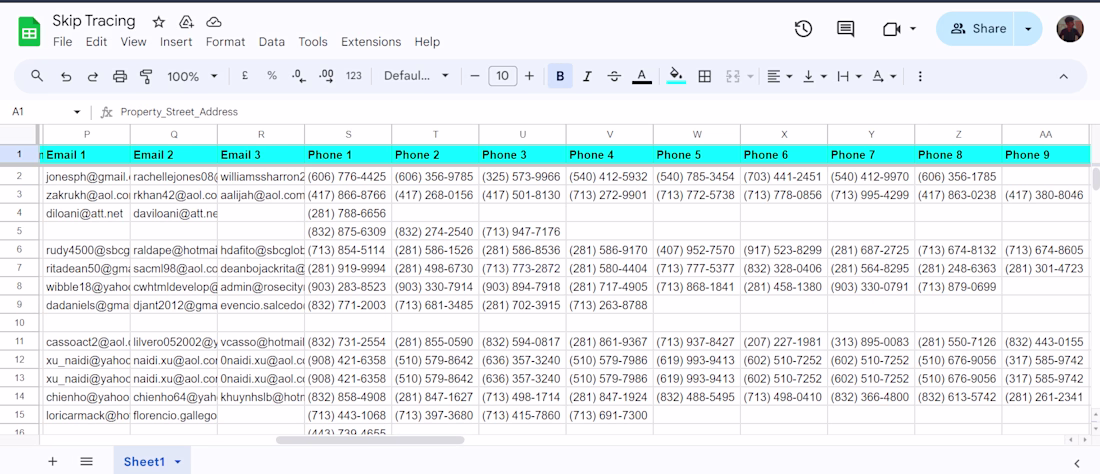The image size is (1100, 474).
Task: Select the Phone 1 header cell
Action: [348, 154]
